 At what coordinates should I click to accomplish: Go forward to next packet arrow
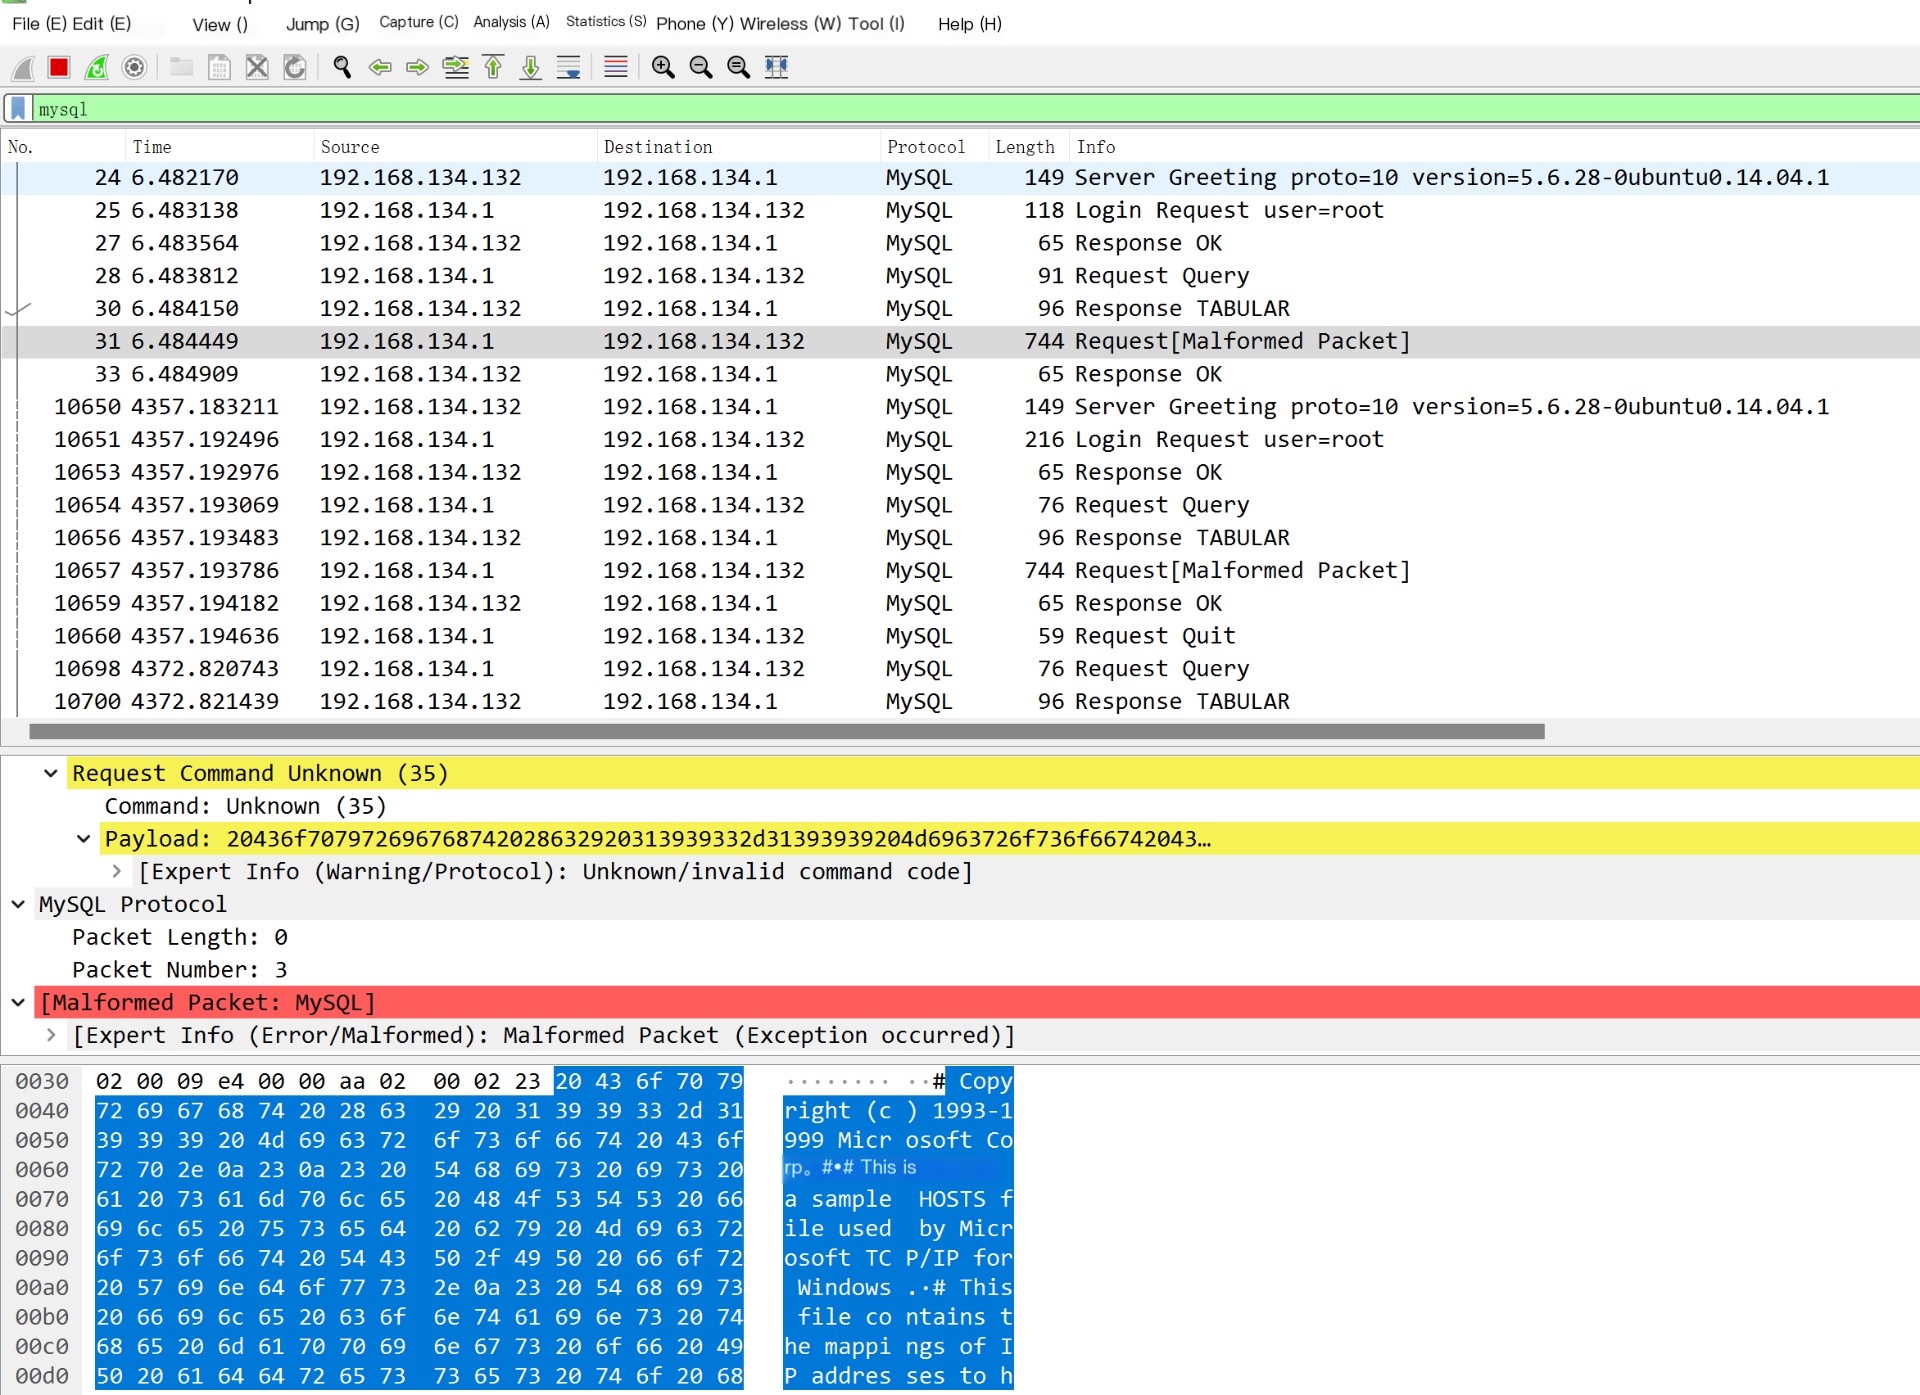(417, 67)
